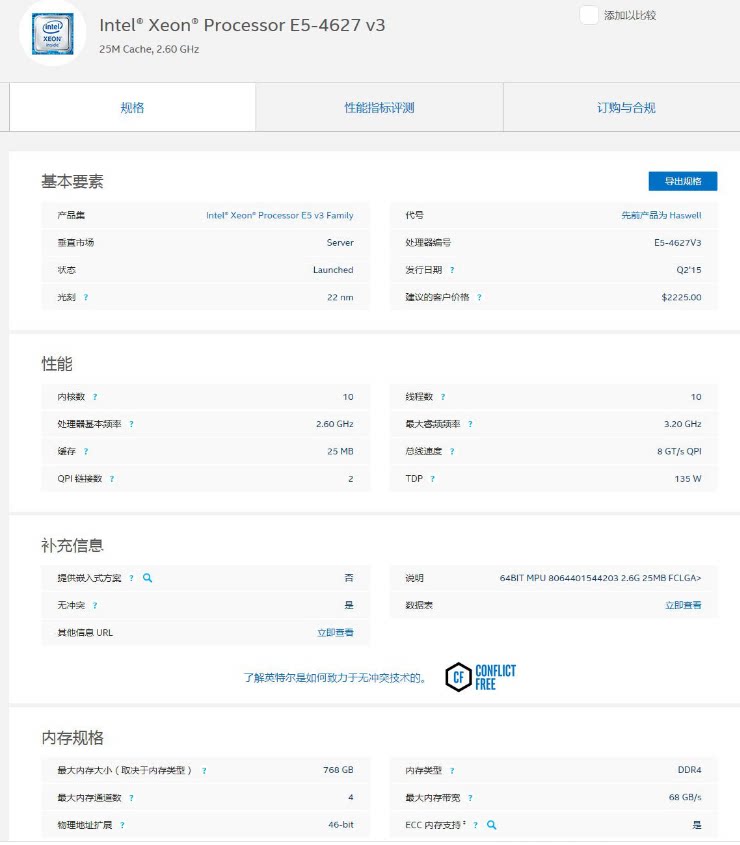The width and height of the screenshot is (740, 845).
Task: Switch to the 规格 tab
Action: pyautogui.click(x=133, y=107)
